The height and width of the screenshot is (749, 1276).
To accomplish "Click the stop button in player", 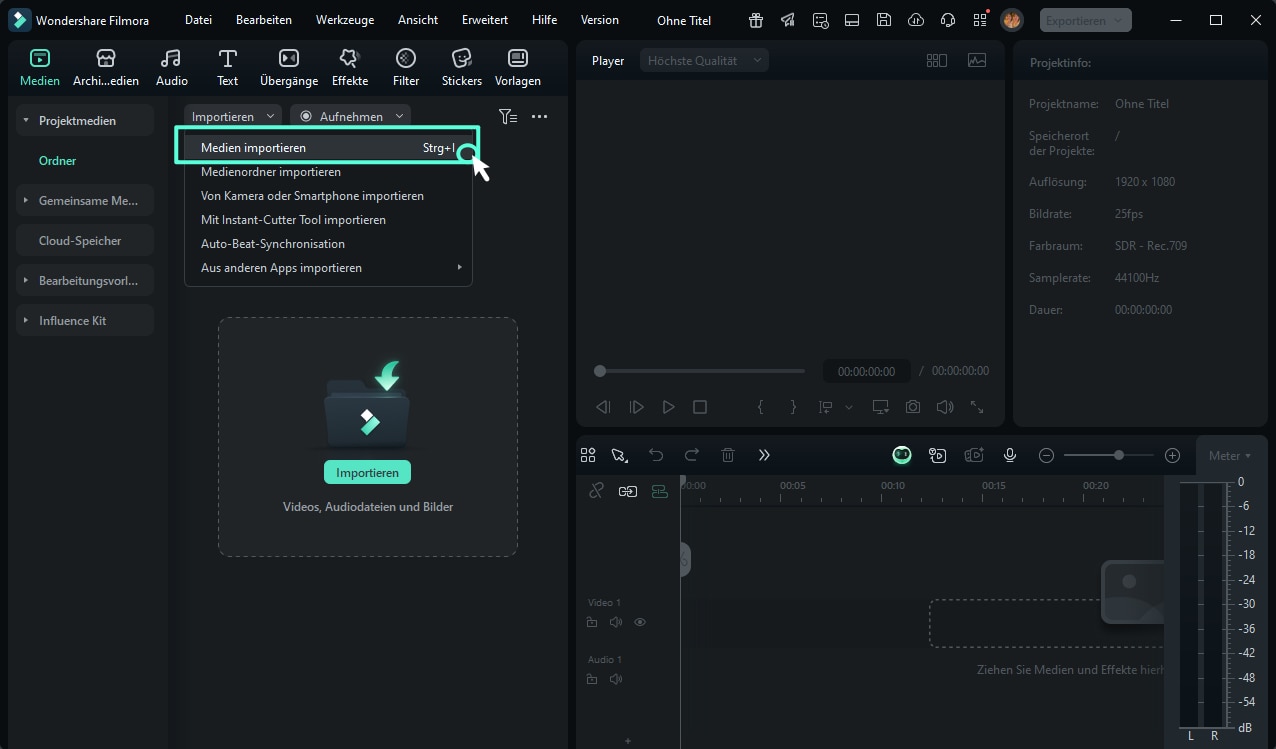I will click(700, 407).
